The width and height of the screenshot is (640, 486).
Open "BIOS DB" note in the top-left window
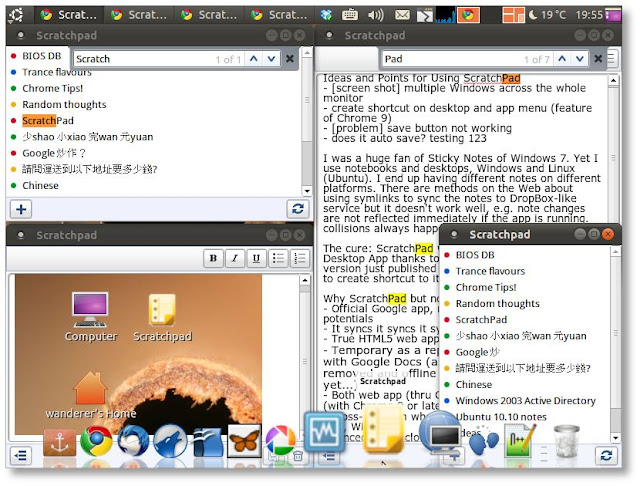(42, 56)
